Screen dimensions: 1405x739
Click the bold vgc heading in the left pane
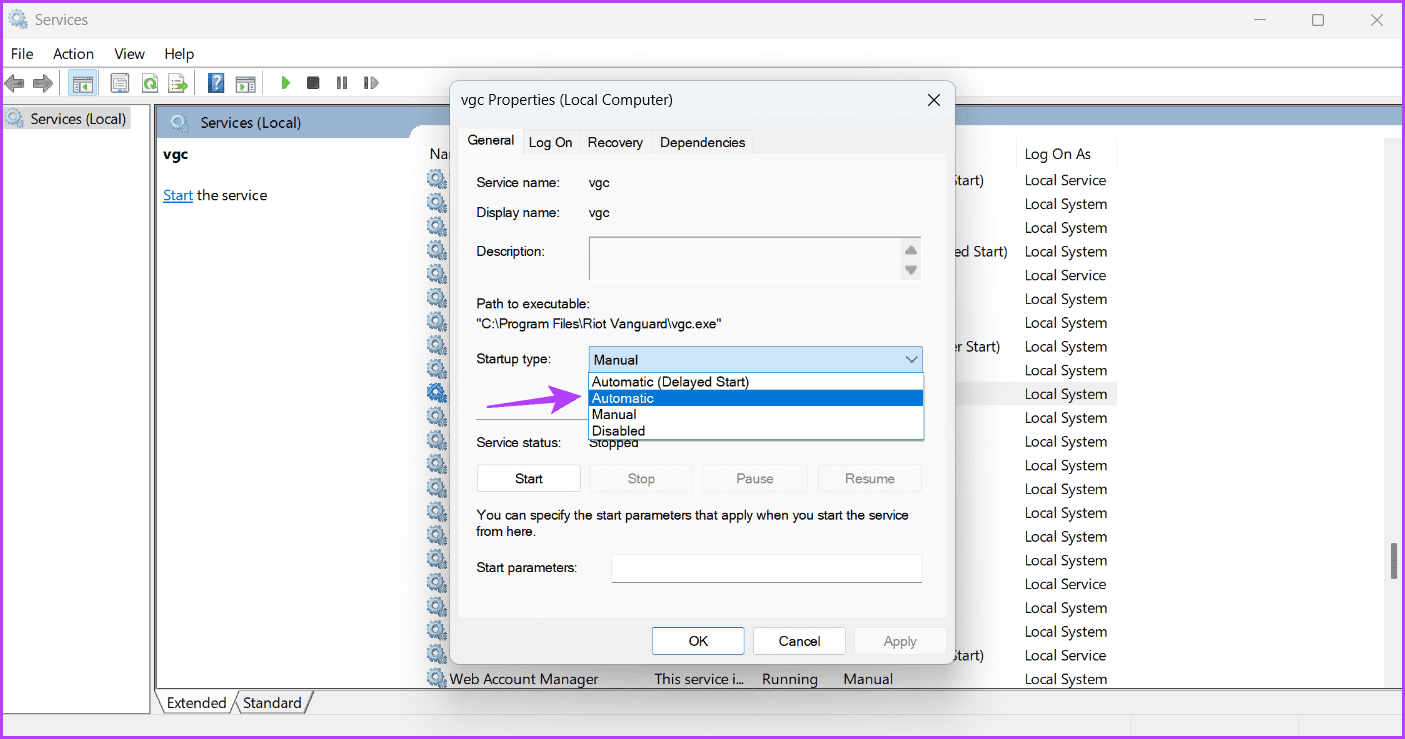[x=176, y=155]
